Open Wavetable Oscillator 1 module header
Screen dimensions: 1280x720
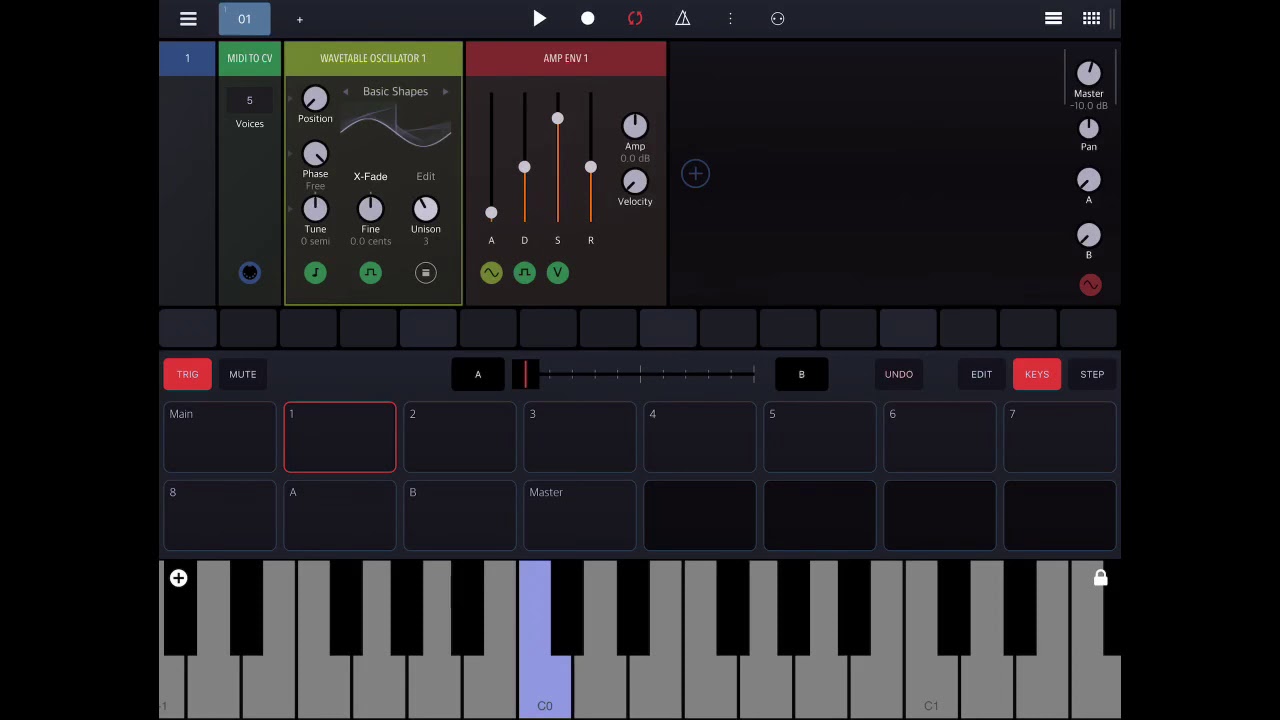(373, 58)
